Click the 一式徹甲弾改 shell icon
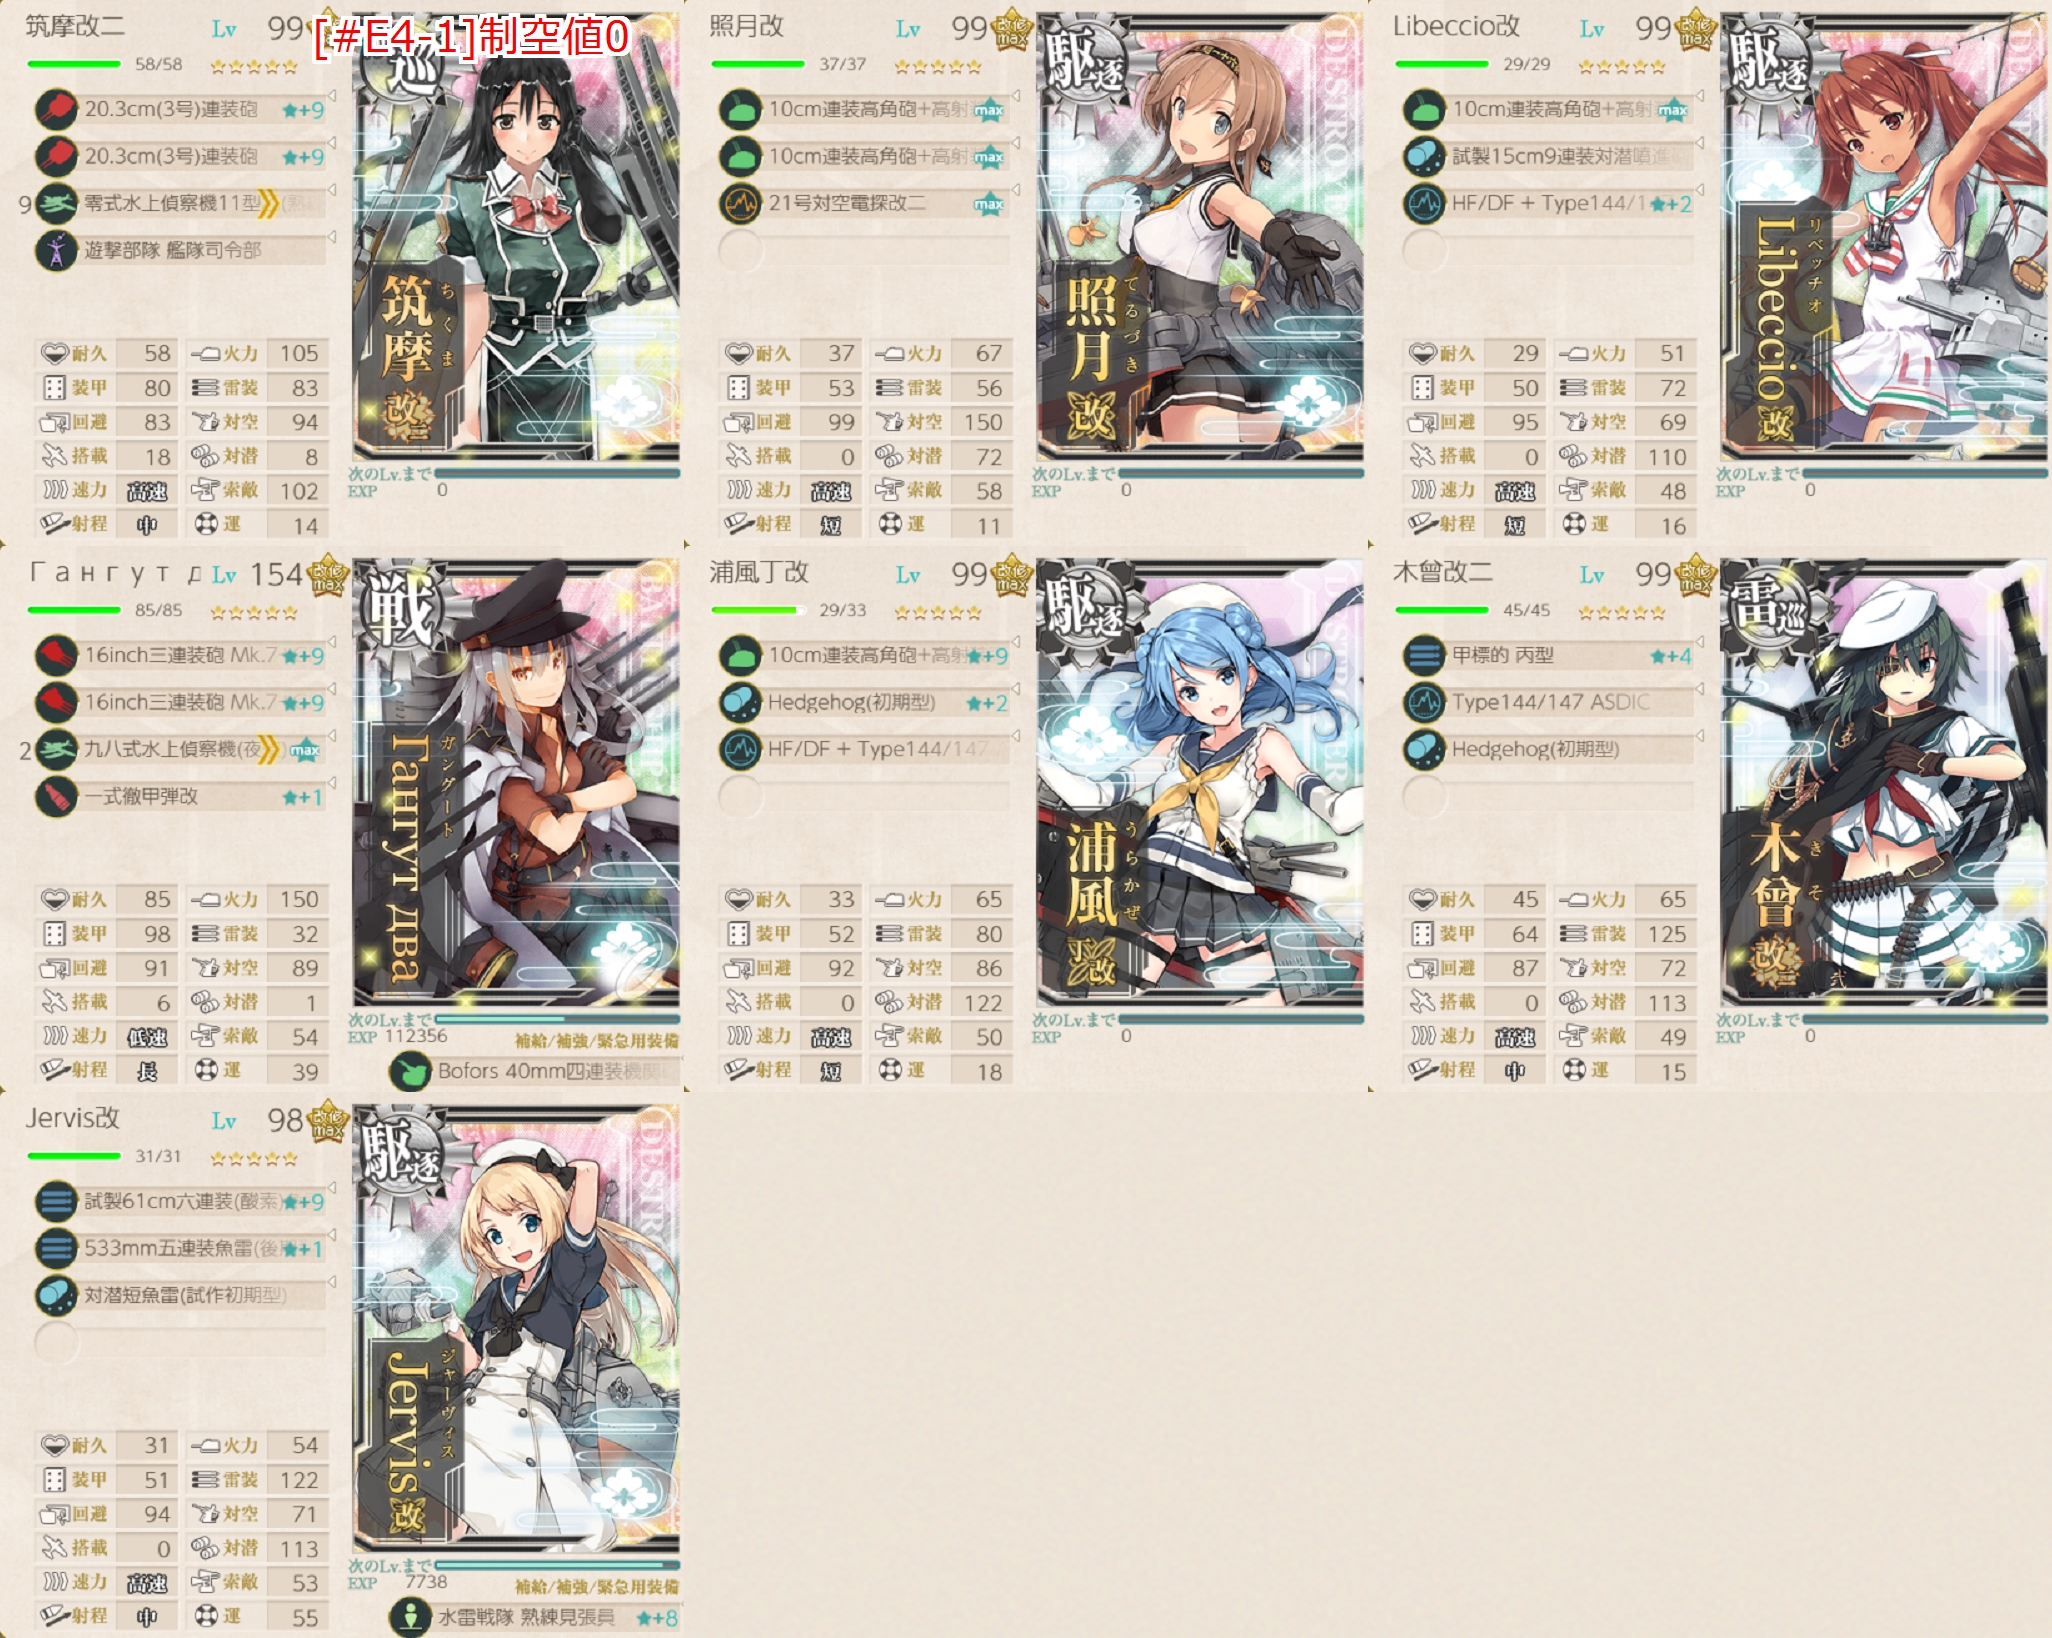The image size is (2052, 1638). click(x=56, y=797)
